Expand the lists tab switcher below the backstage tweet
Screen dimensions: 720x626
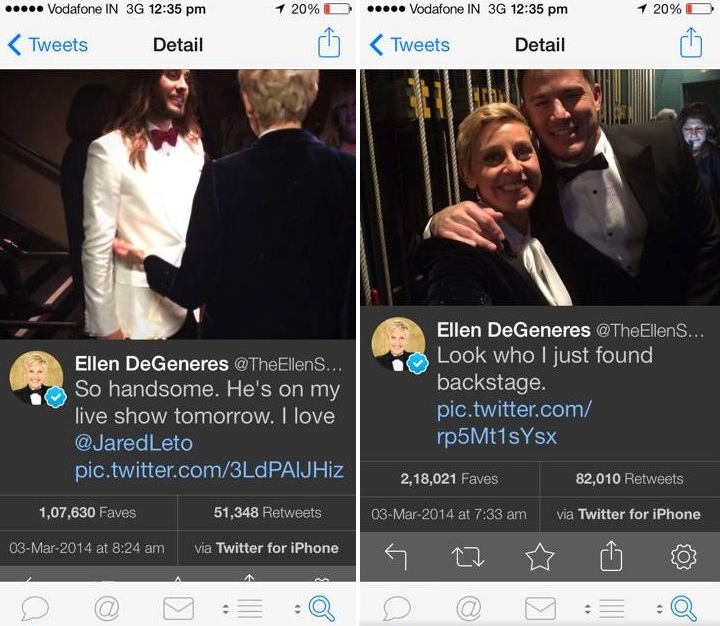tap(606, 607)
